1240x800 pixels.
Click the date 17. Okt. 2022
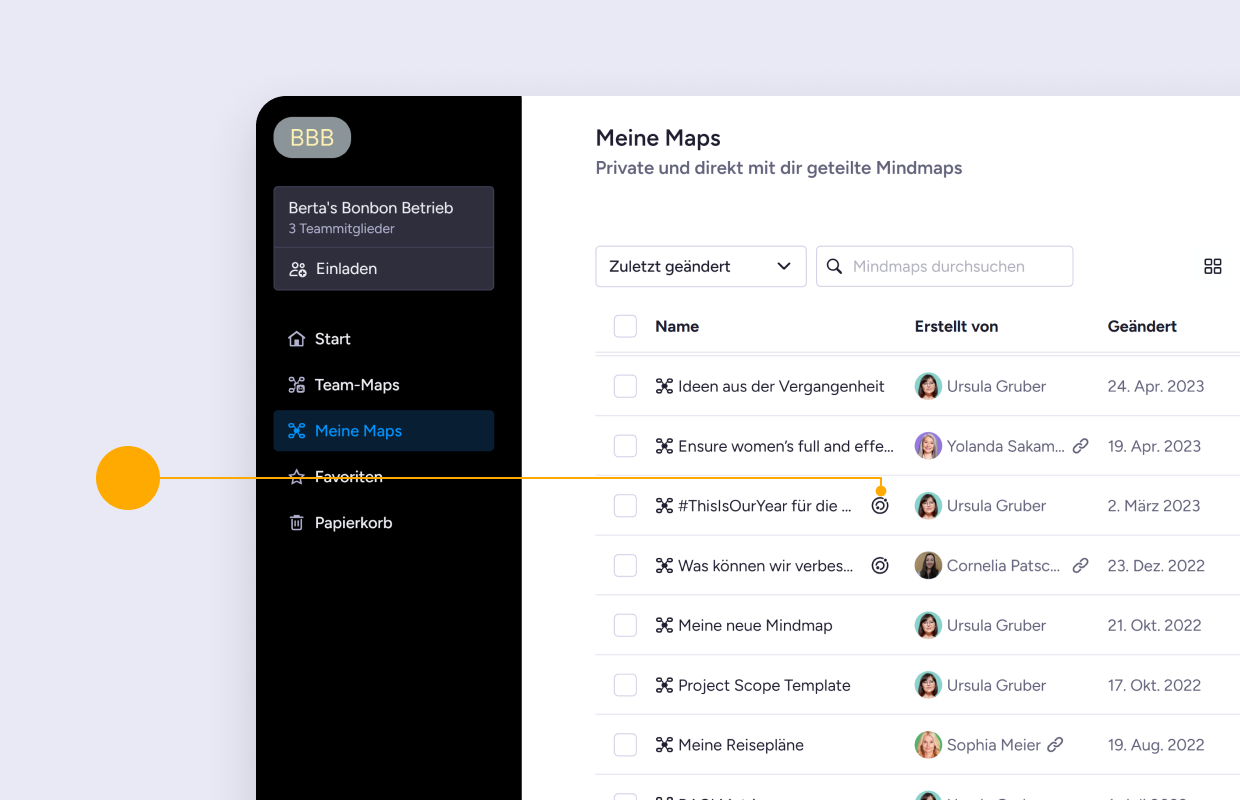tap(1154, 686)
